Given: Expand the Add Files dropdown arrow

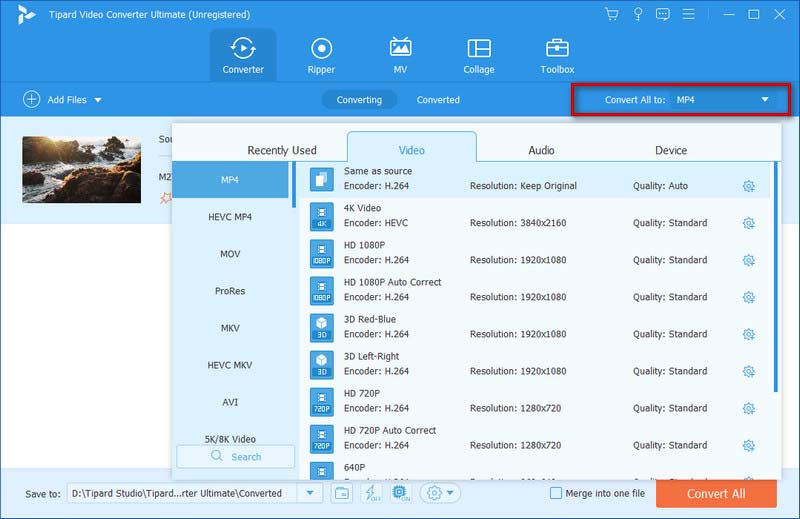Looking at the screenshot, I should [98, 100].
